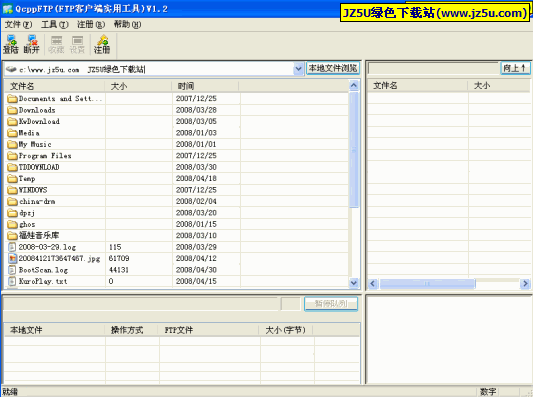Select the dpzj folder
This screenshot has height=397, width=533.
point(21,213)
